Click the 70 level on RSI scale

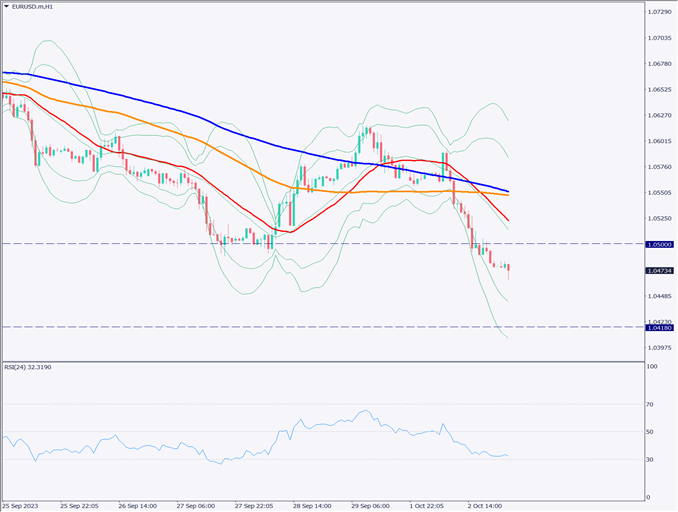click(x=651, y=405)
